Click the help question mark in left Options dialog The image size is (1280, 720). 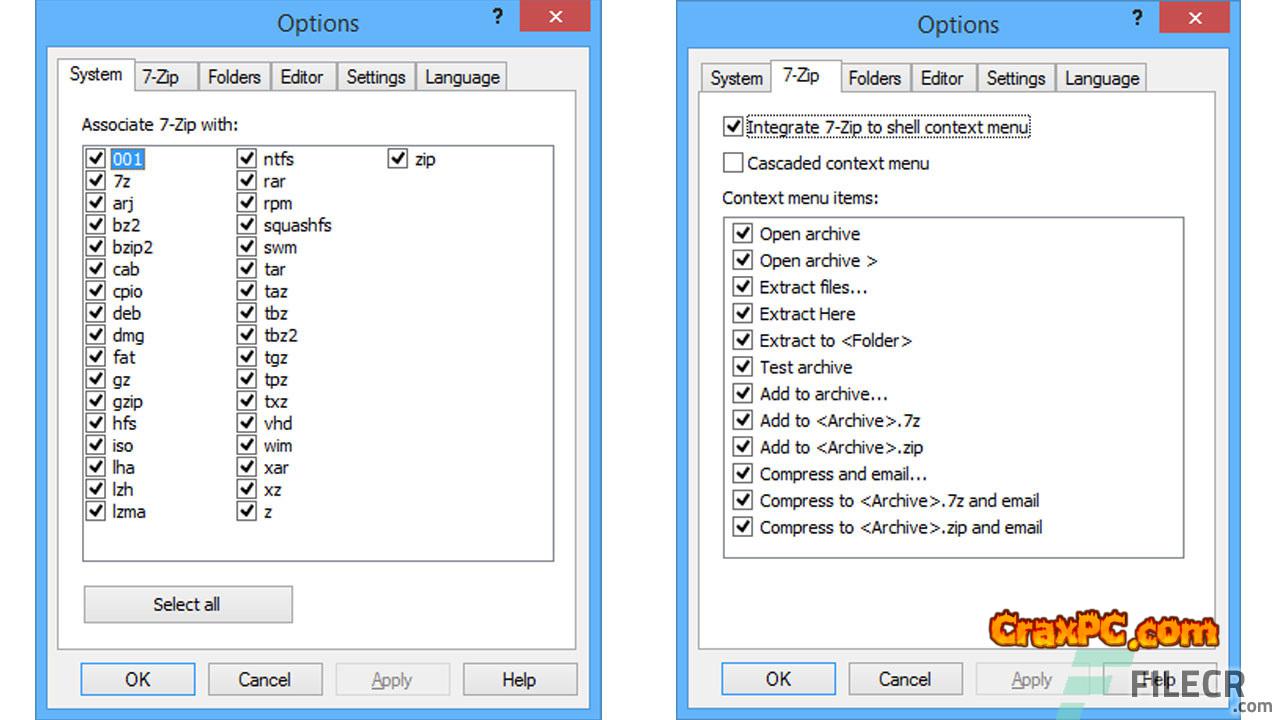497,16
